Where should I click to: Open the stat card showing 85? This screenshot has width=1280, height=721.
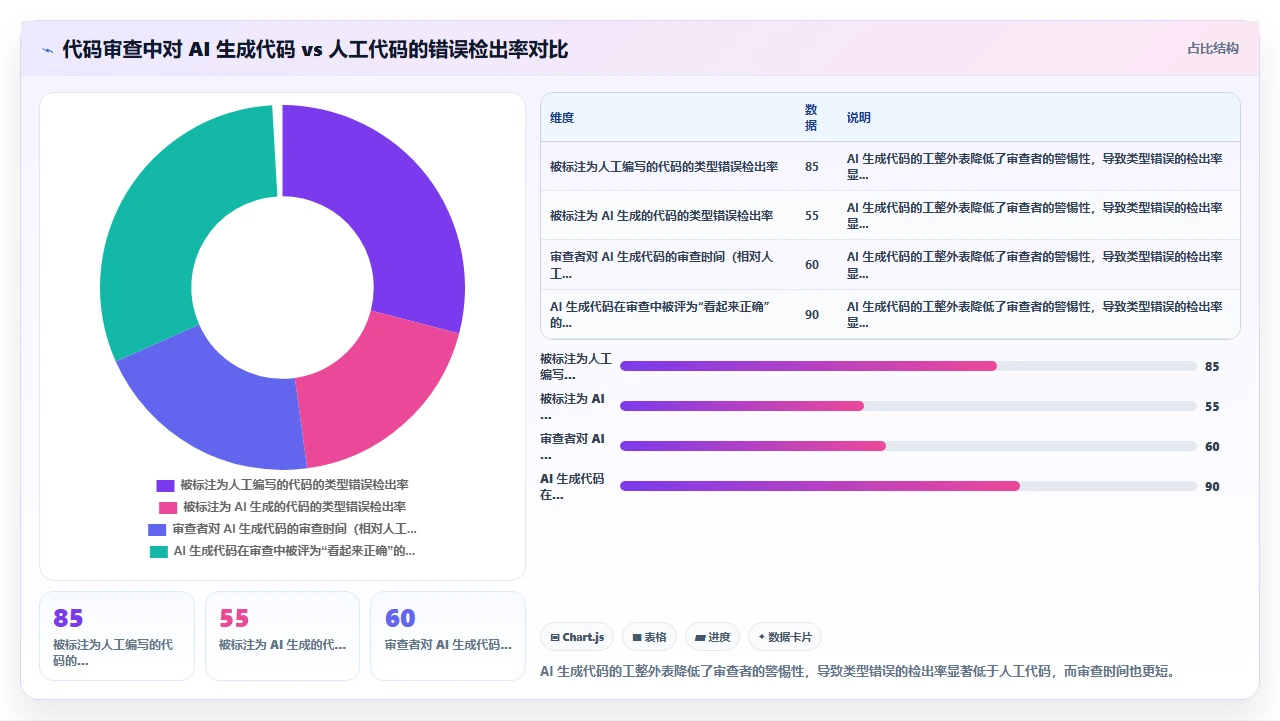click(117, 636)
